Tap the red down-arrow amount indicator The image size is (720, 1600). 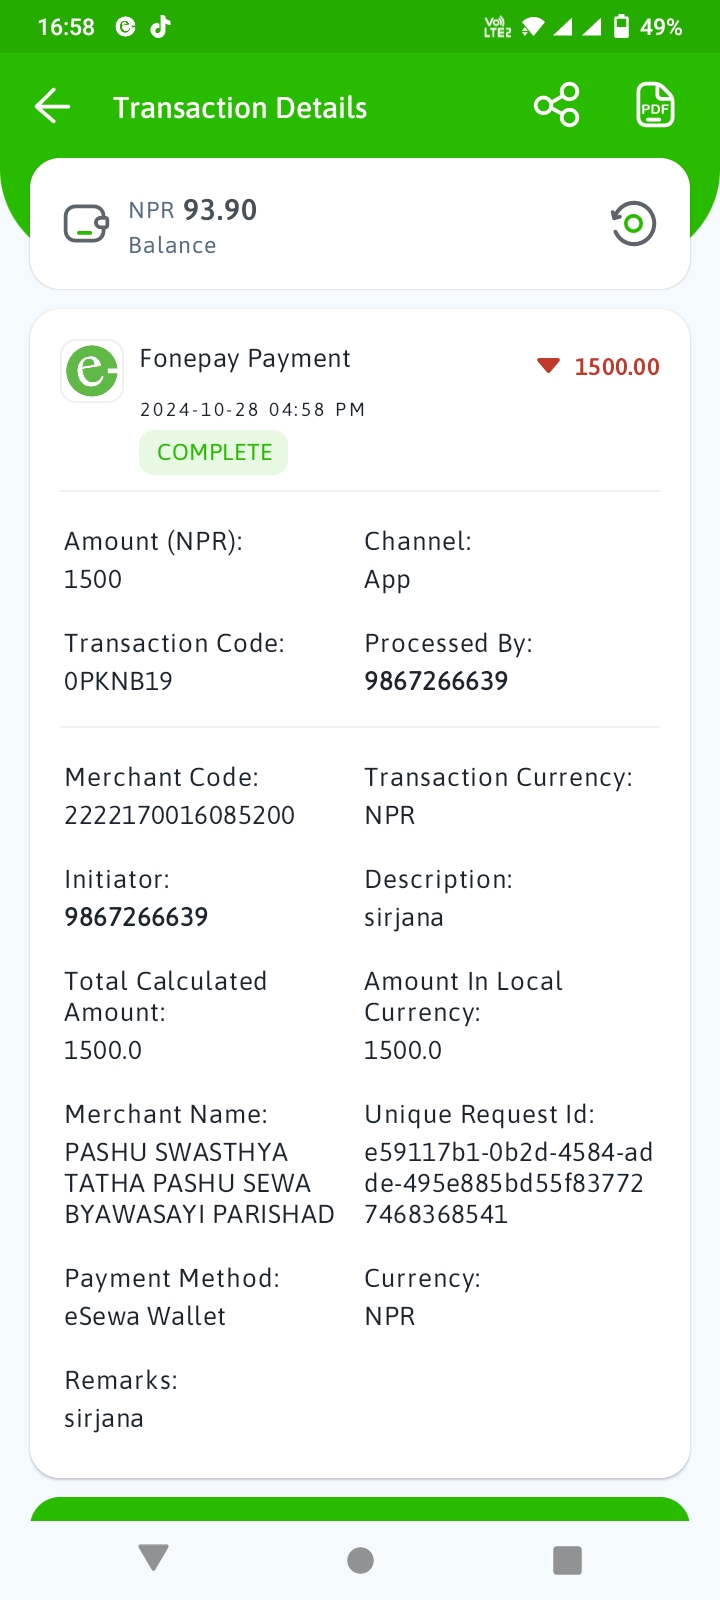548,366
